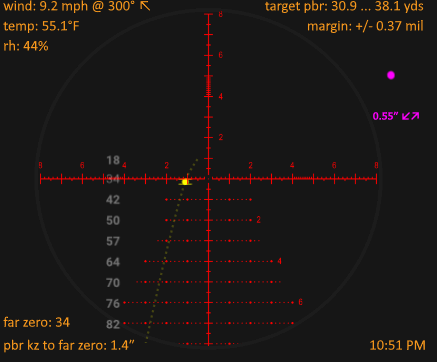Select the 0.55" magenta size label
The height and width of the screenshot is (362, 437).
tap(386, 116)
